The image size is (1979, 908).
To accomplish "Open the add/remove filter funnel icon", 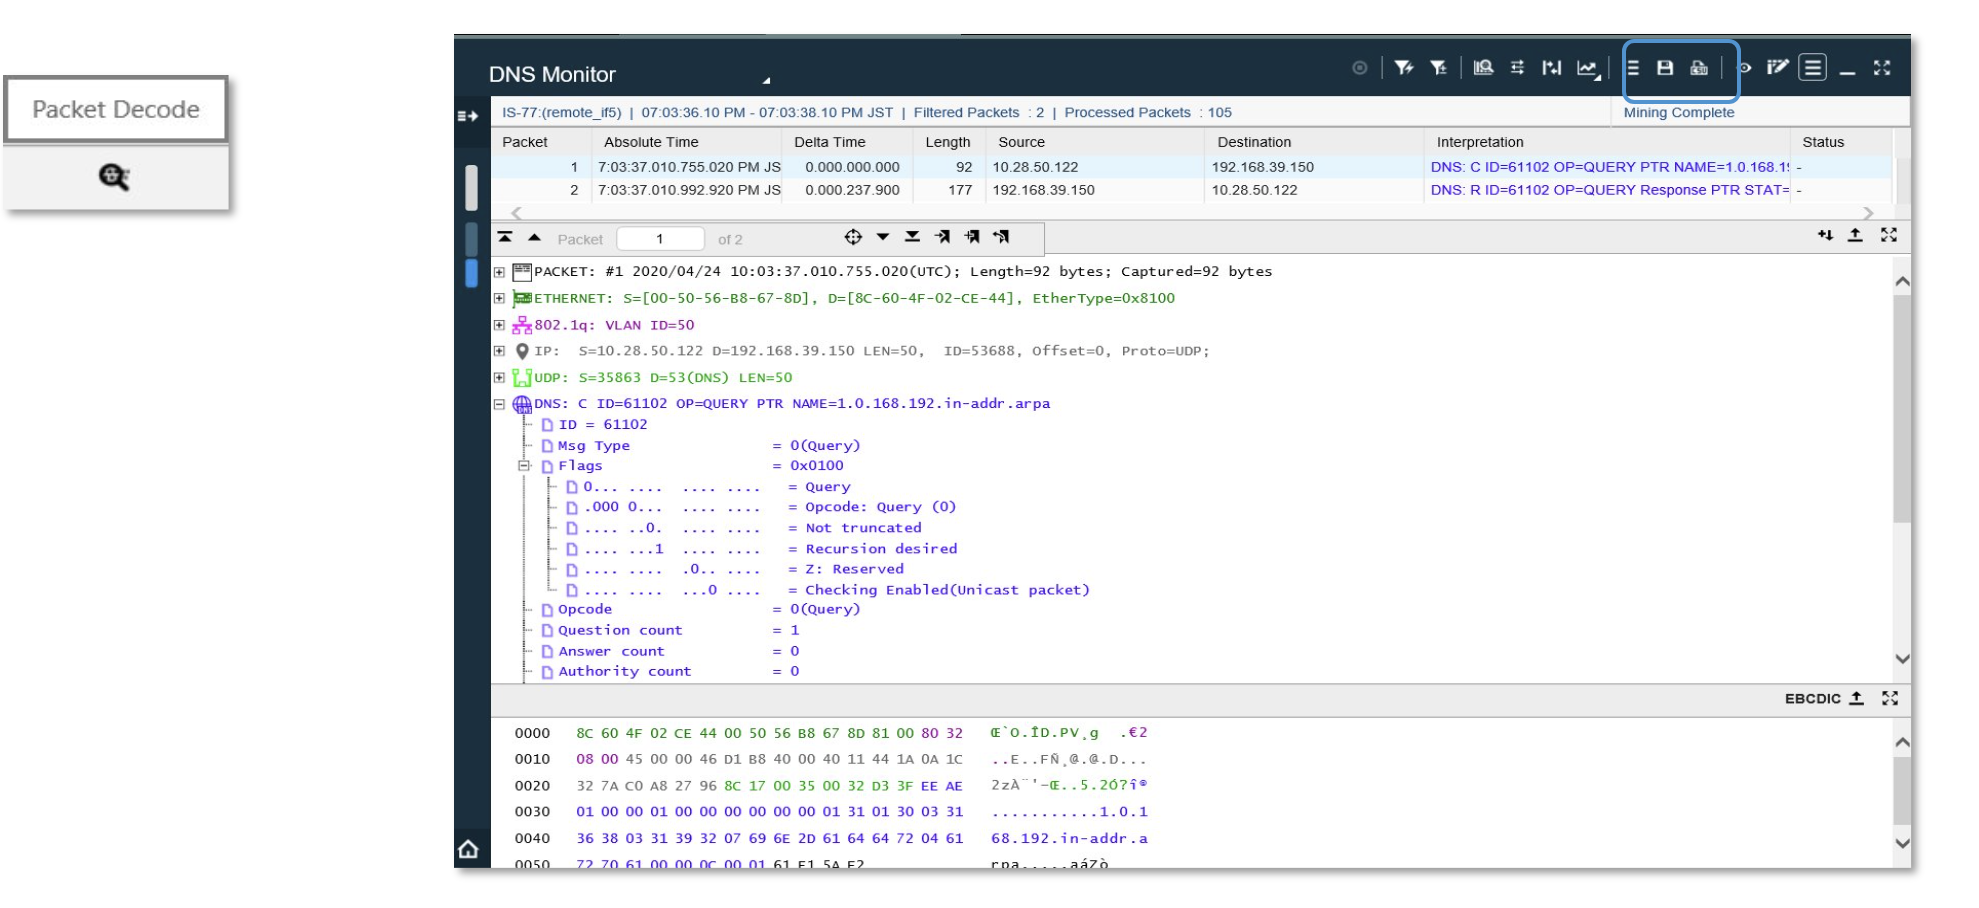I will tap(1439, 68).
